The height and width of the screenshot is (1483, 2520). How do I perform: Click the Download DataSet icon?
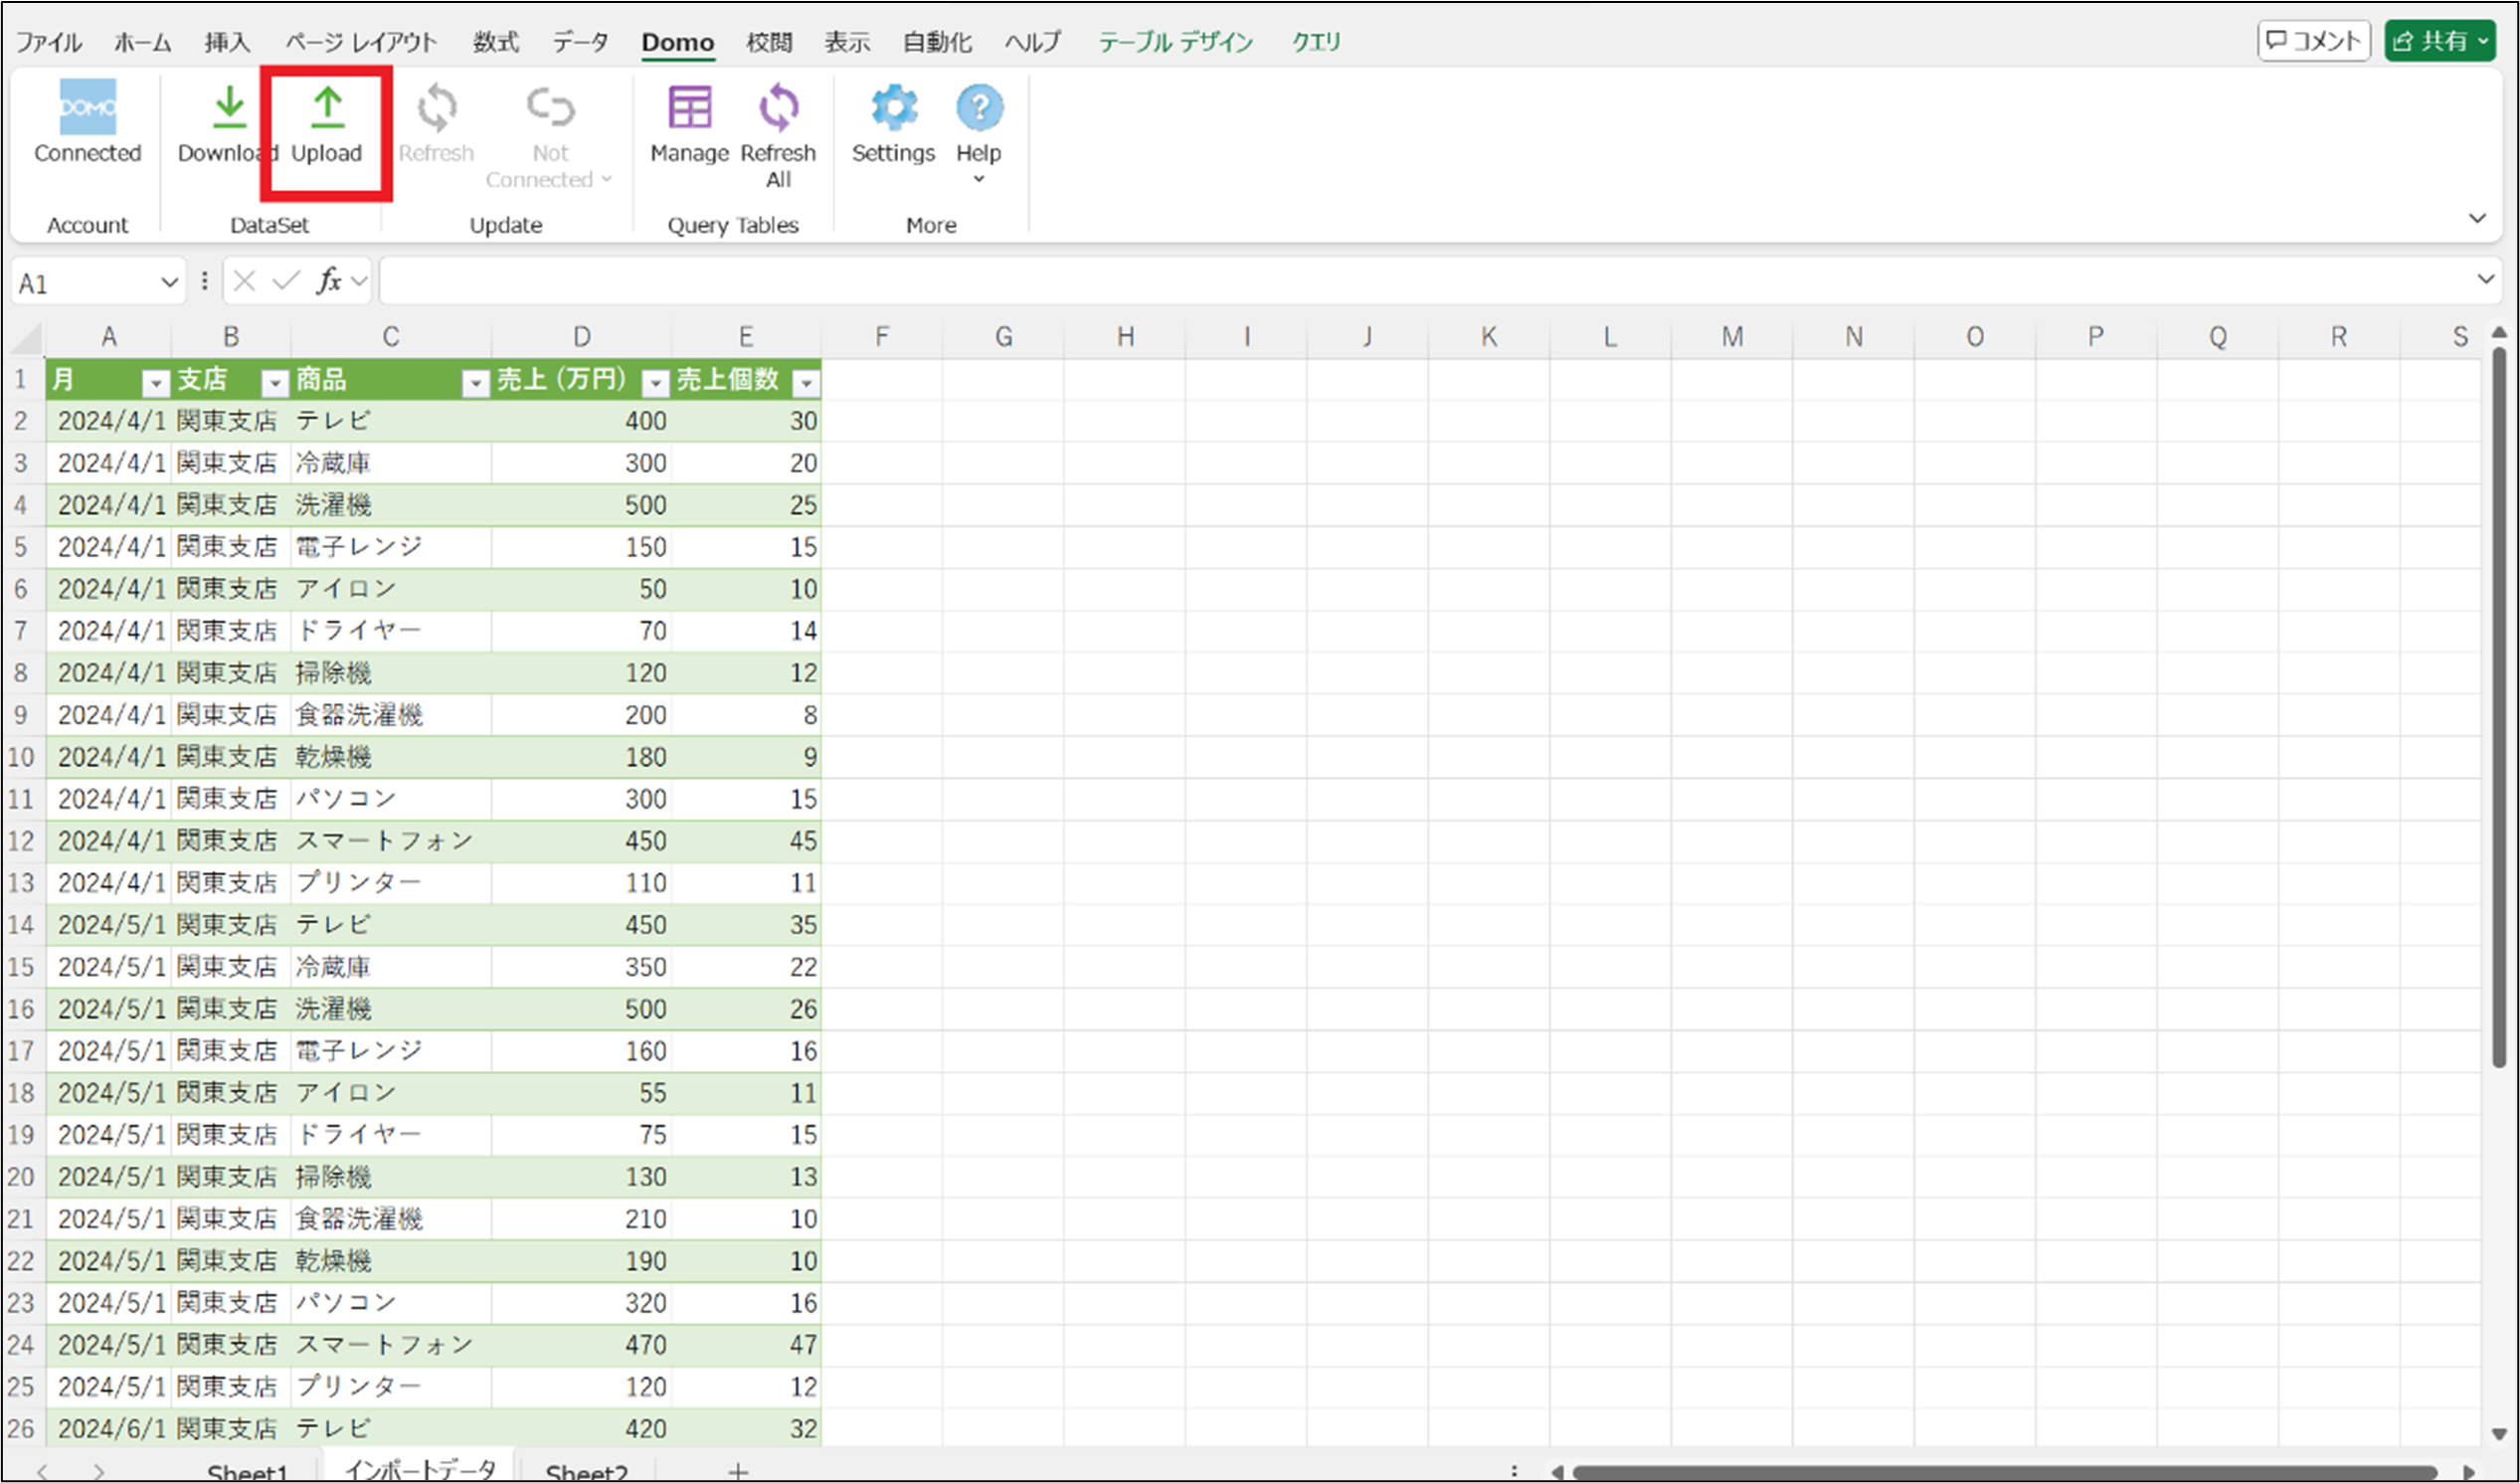point(229,108)
